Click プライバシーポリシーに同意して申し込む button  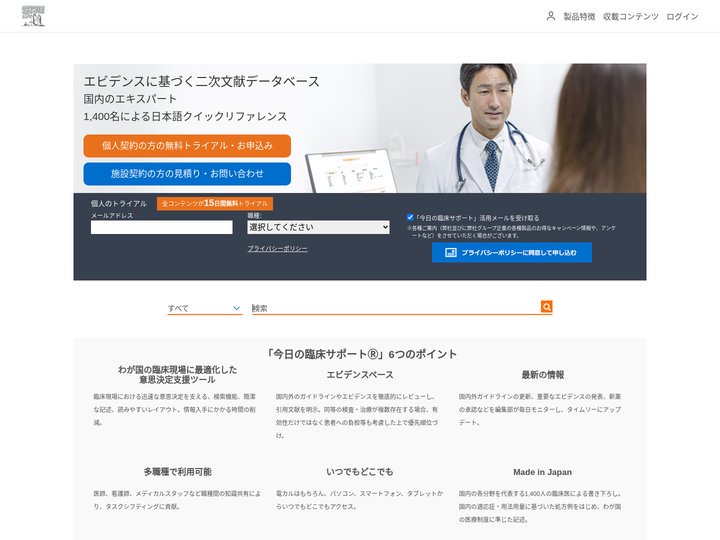point(512,253)
